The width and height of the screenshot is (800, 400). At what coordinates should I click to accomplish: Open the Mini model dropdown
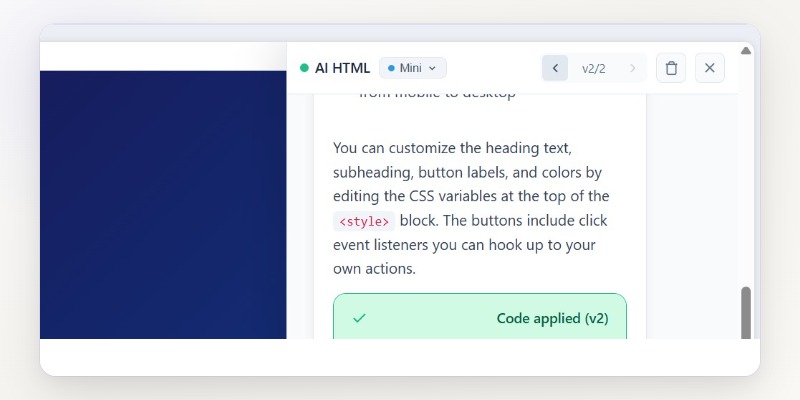tap(412, 68)
